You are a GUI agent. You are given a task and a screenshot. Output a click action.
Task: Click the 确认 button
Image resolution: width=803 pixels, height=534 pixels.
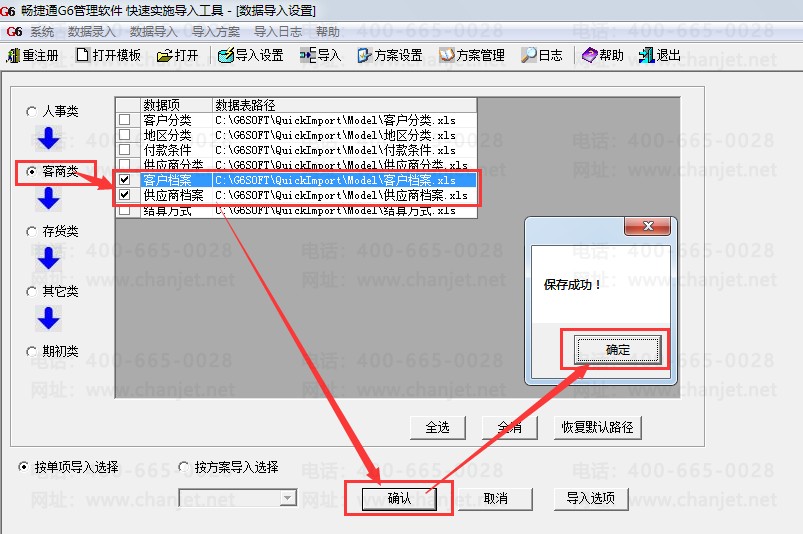[x=399, y=498]
